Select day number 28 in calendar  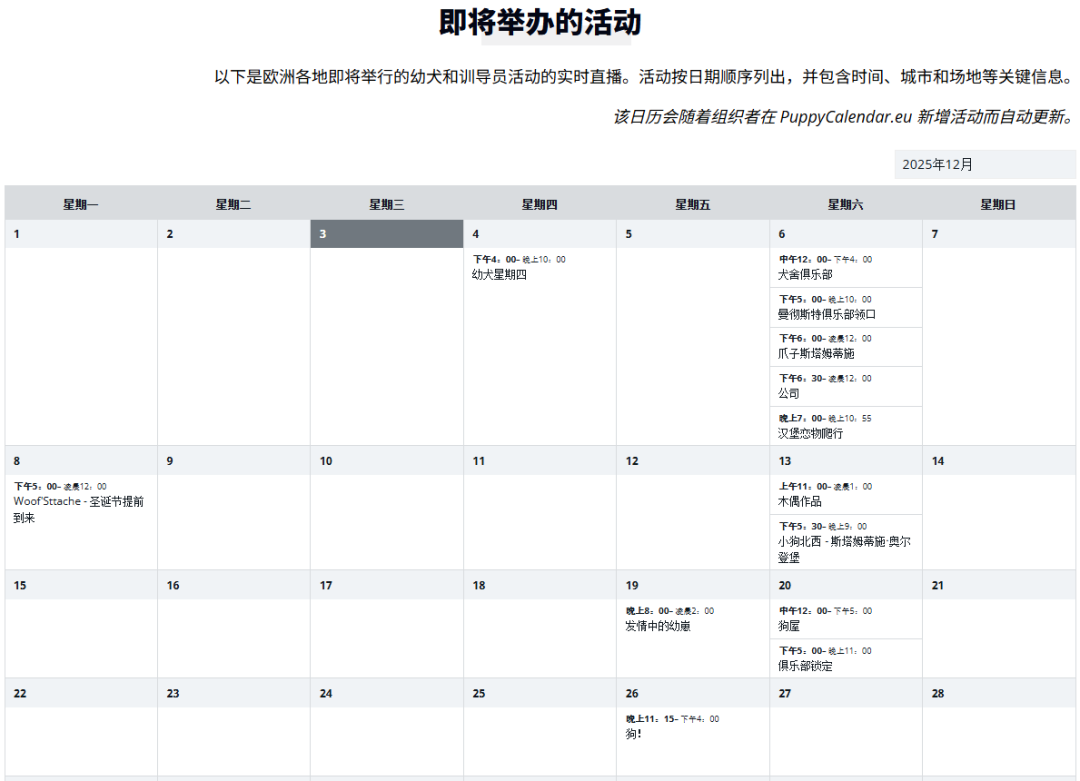[937, 694]
